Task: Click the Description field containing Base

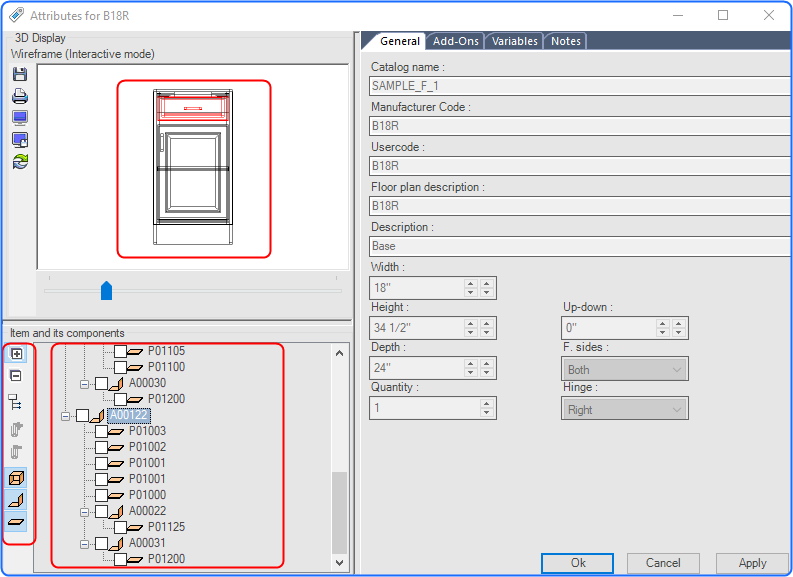Action: click(x=581, y=246)
